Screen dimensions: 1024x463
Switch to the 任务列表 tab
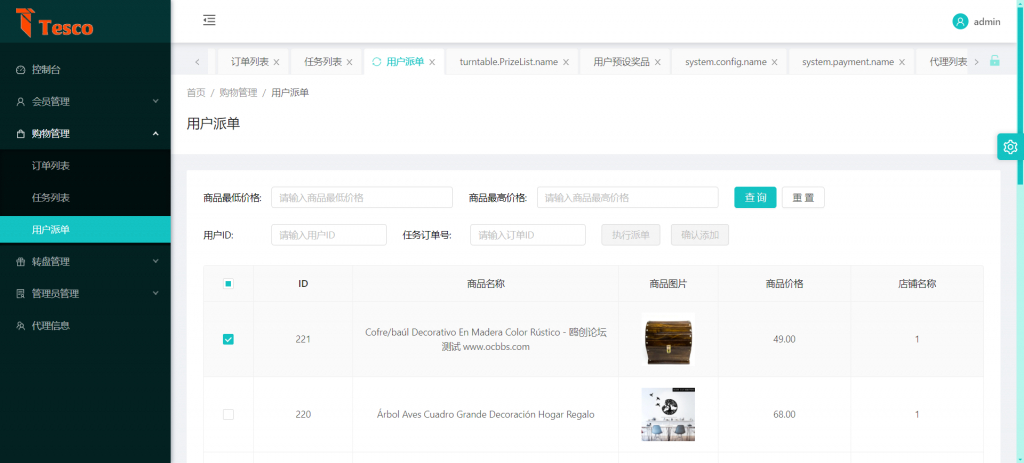click(x=322, y=62)
